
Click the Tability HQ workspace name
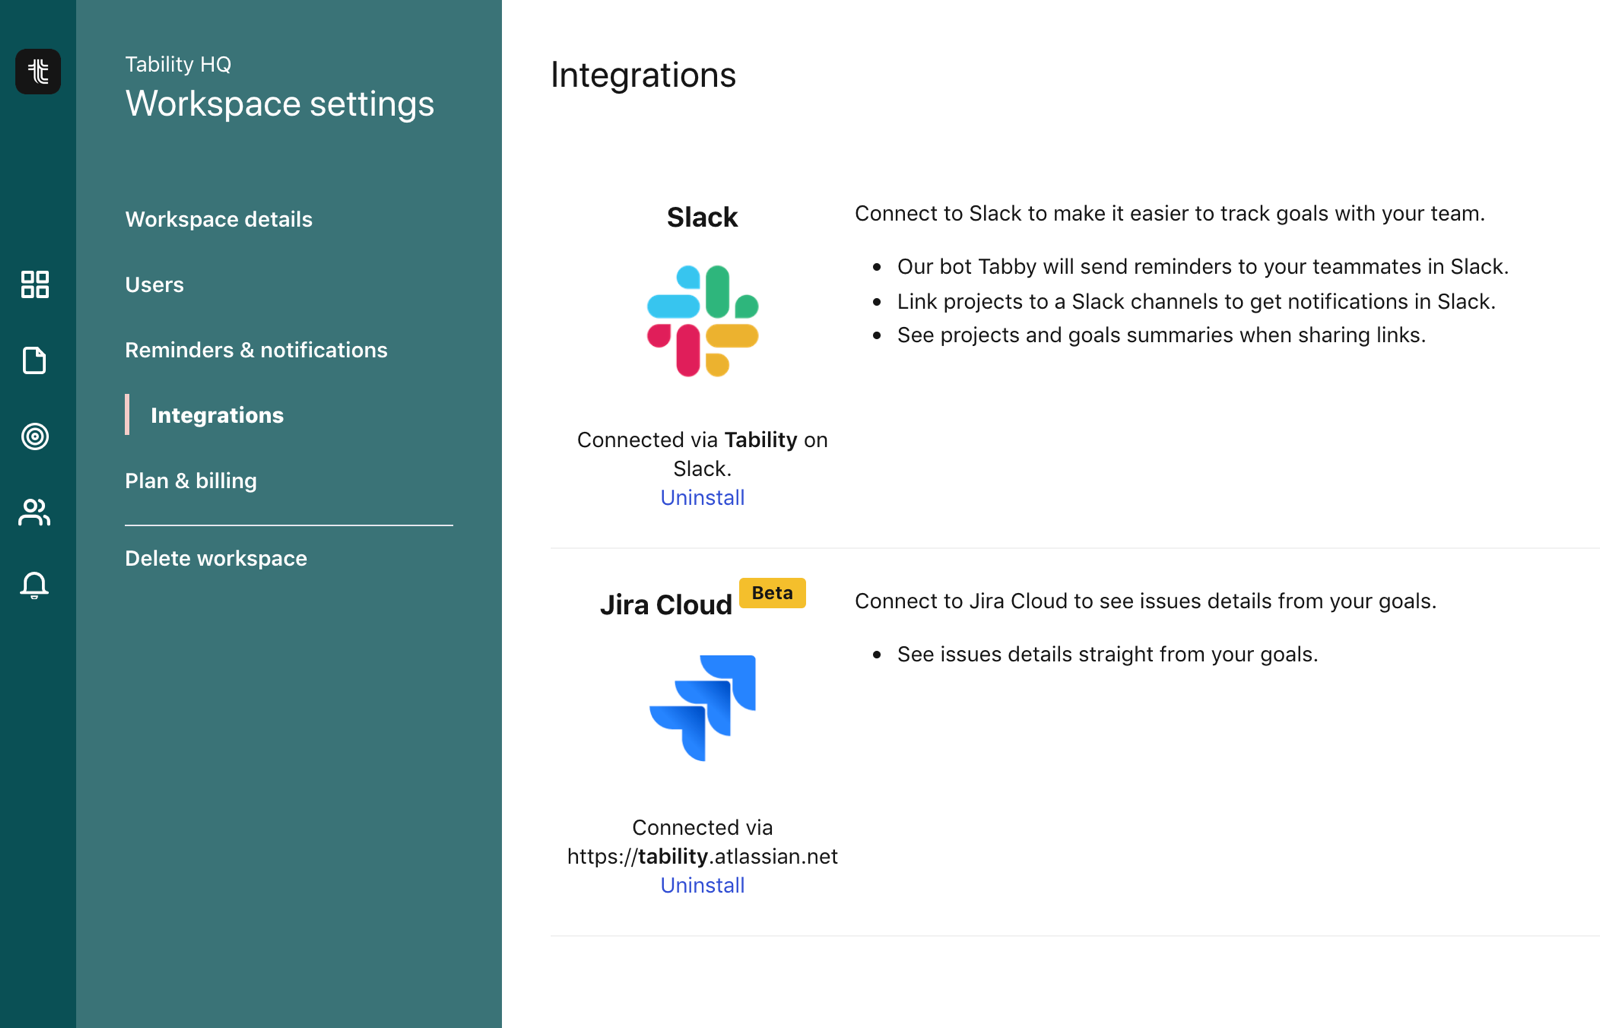click(178, 64)
